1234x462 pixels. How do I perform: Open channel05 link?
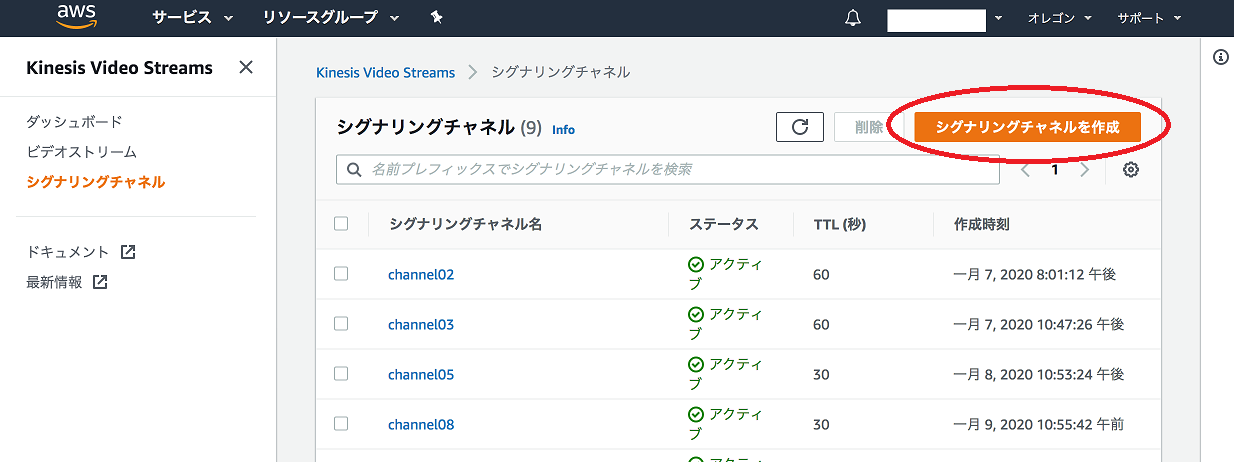[421, 374]
